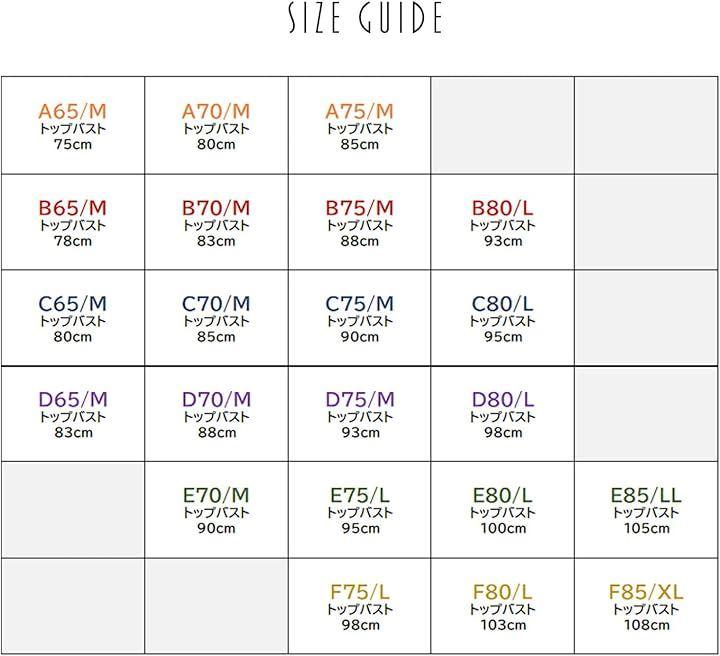Click the F80/L 103cm cell
Screen dimensions: 720x656
coord(503,606)
